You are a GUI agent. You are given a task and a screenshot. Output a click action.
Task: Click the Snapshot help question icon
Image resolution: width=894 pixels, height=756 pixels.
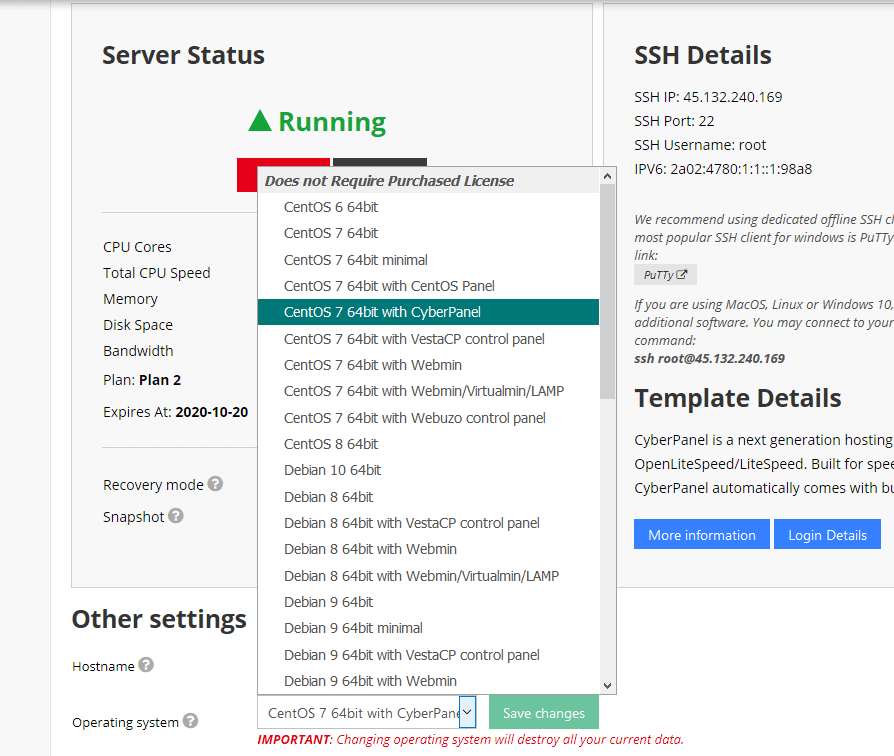(x=176, y=516)
